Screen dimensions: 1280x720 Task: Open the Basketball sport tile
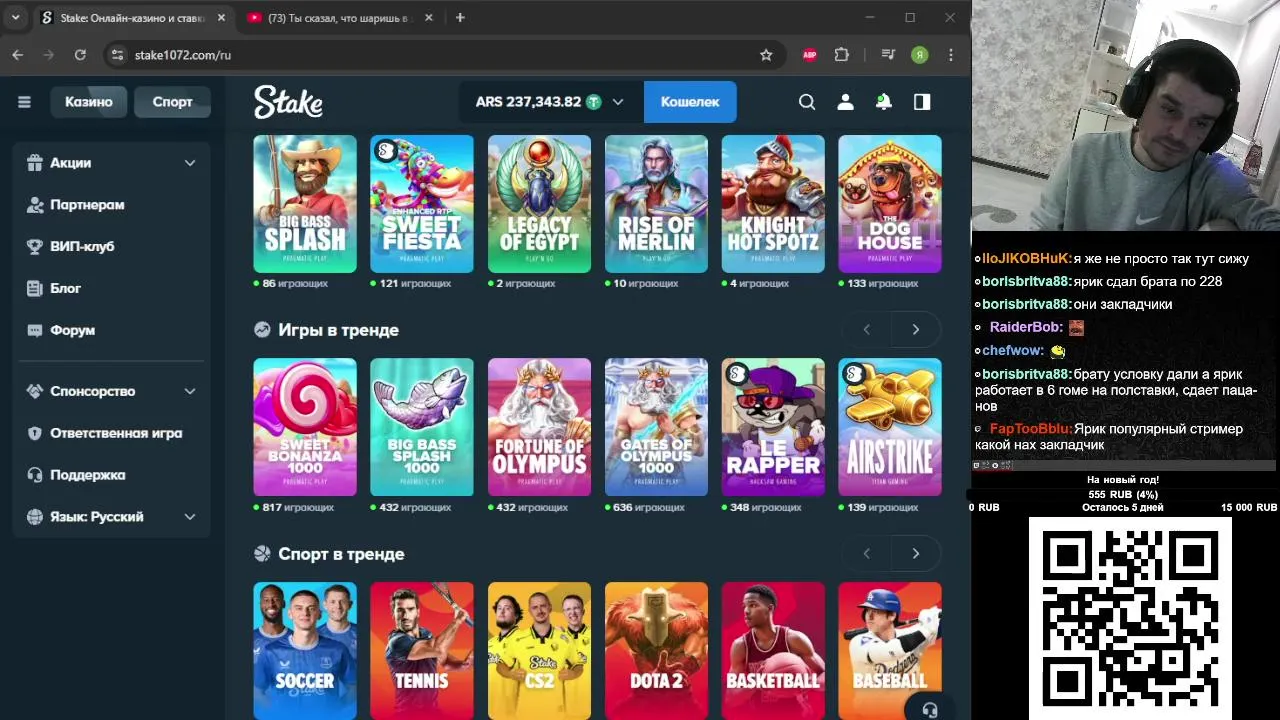(773, 651)
